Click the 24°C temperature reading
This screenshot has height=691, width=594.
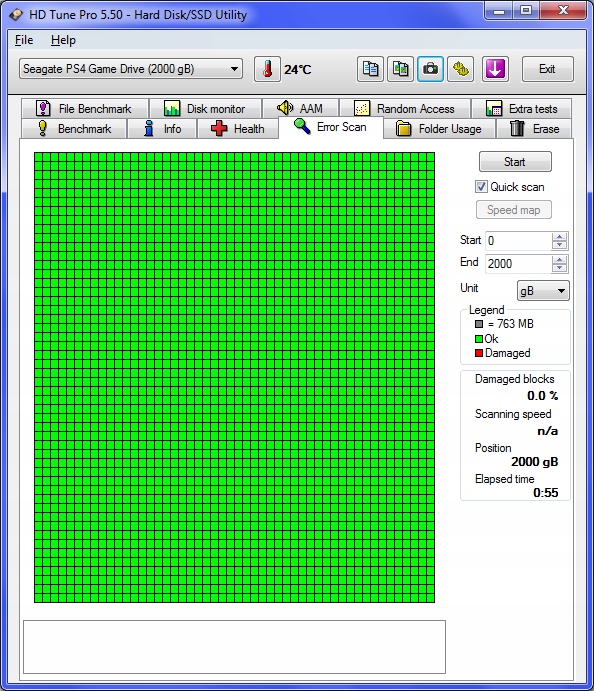coord(298,70)
